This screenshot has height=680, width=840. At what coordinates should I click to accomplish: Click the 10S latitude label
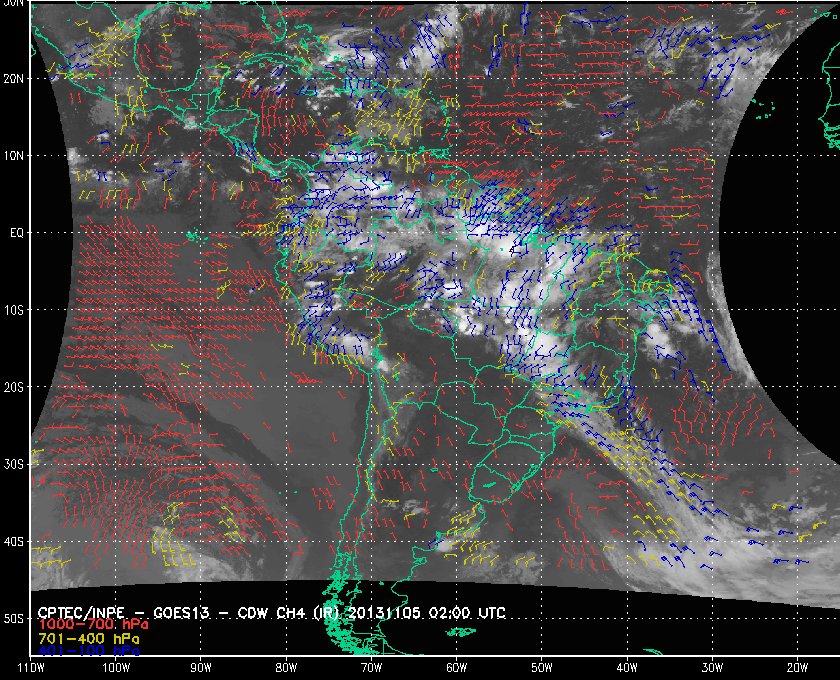click(x=13, y=310)
